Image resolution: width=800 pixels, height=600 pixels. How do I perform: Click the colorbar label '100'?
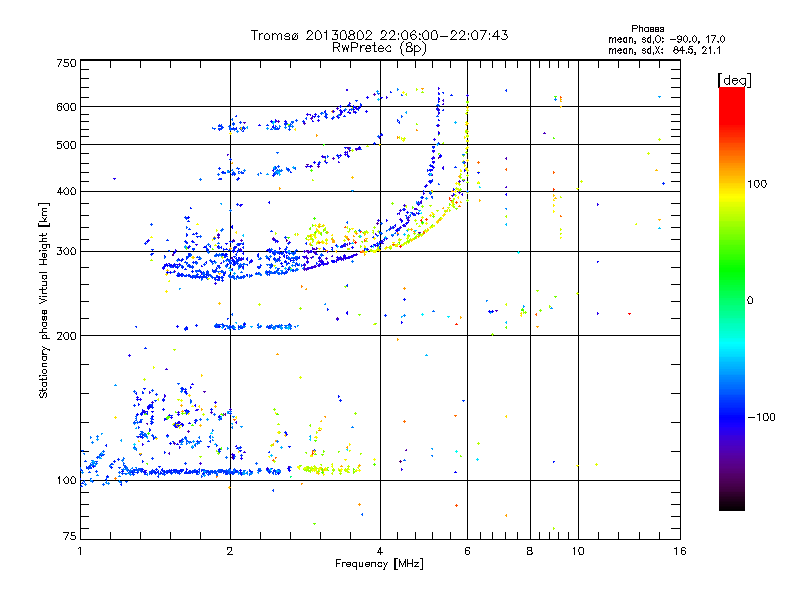[757, 184]
